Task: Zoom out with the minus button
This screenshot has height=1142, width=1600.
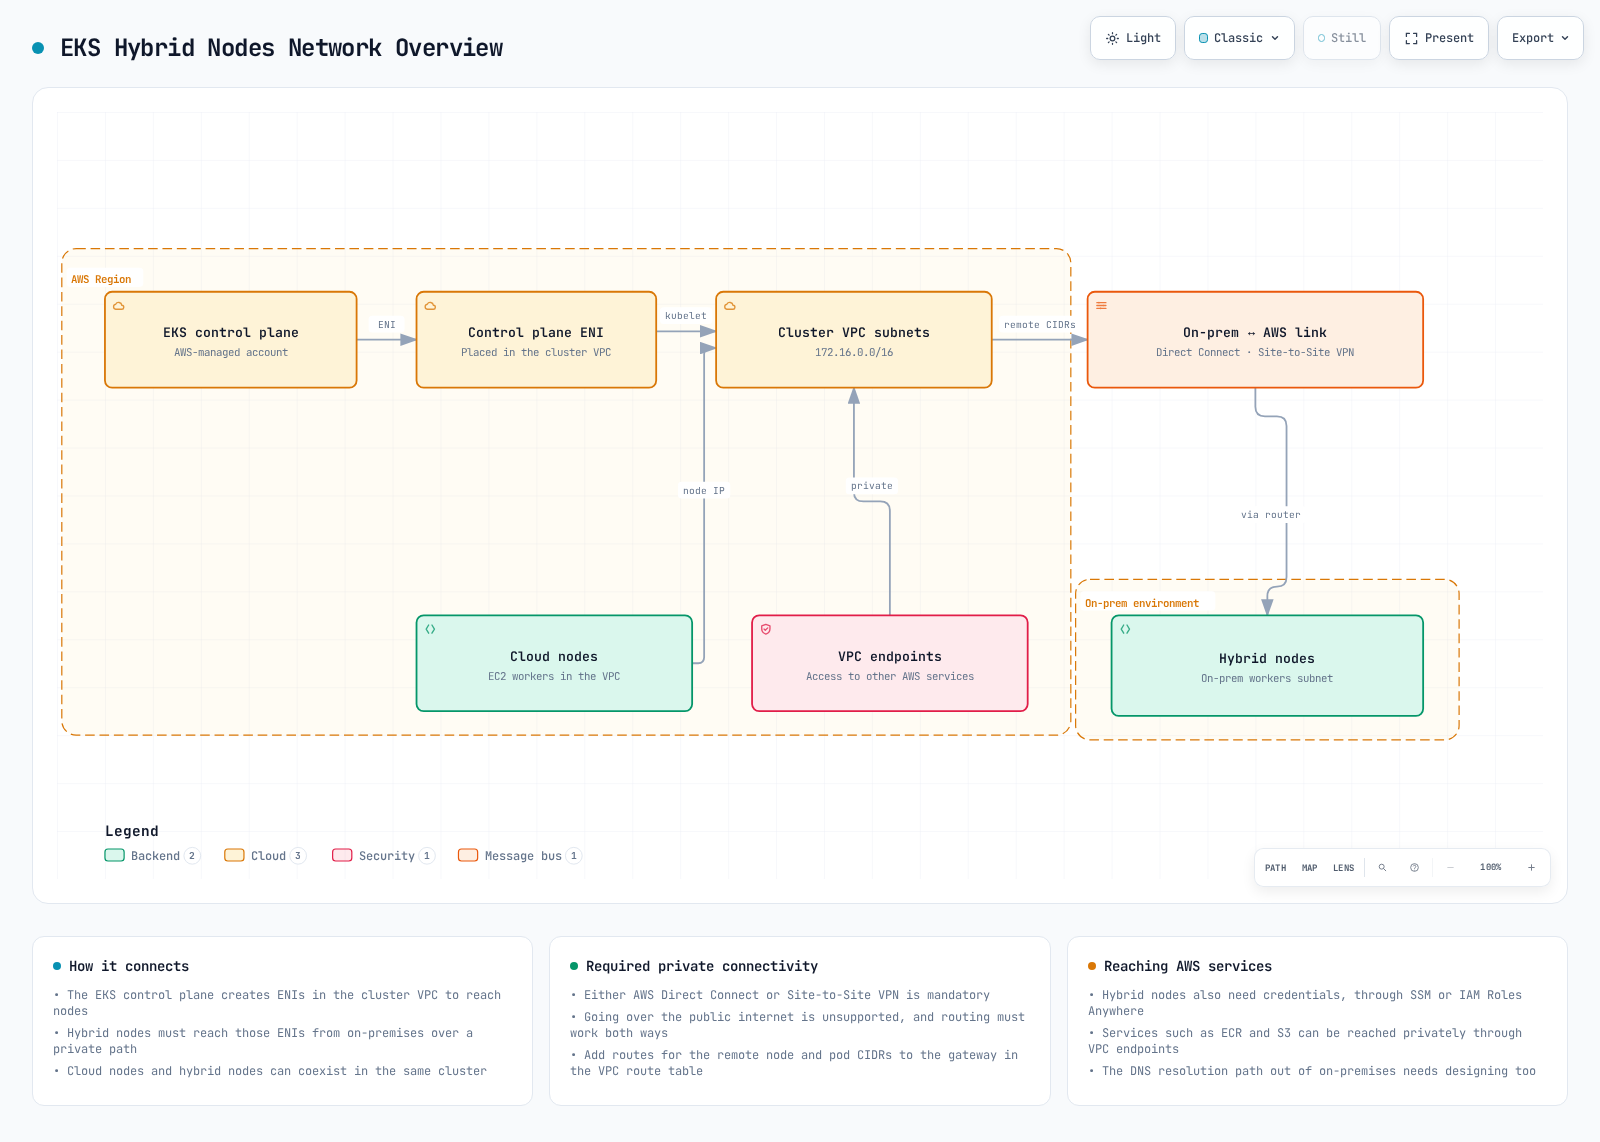Action: [x=1451, y=868]
